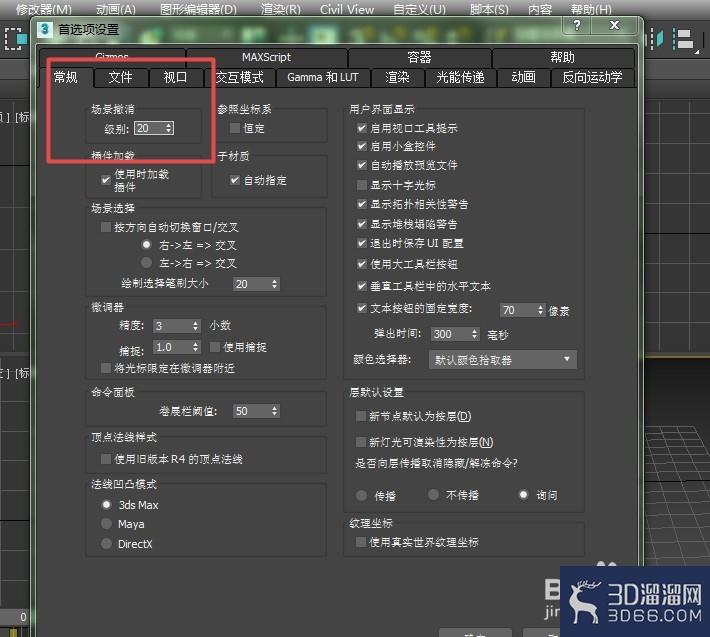The height and width of the screenshot is (637, 710).
Task: Toggle the 恒定 reference coordinate checkbox
Action: click(235, 128)
